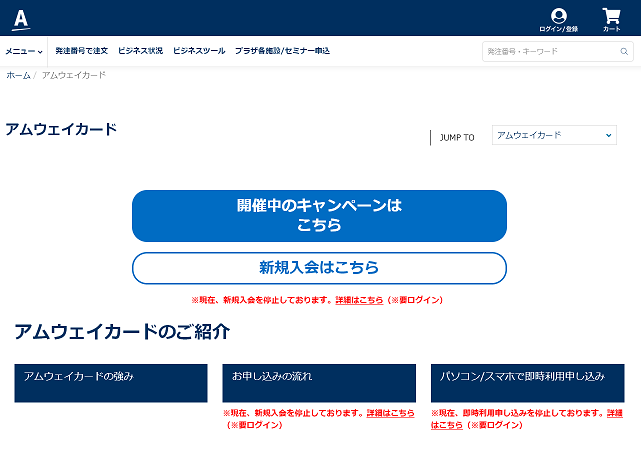Click 新規入会はこちら button
The image size is (641, 449).
[319, 268]
